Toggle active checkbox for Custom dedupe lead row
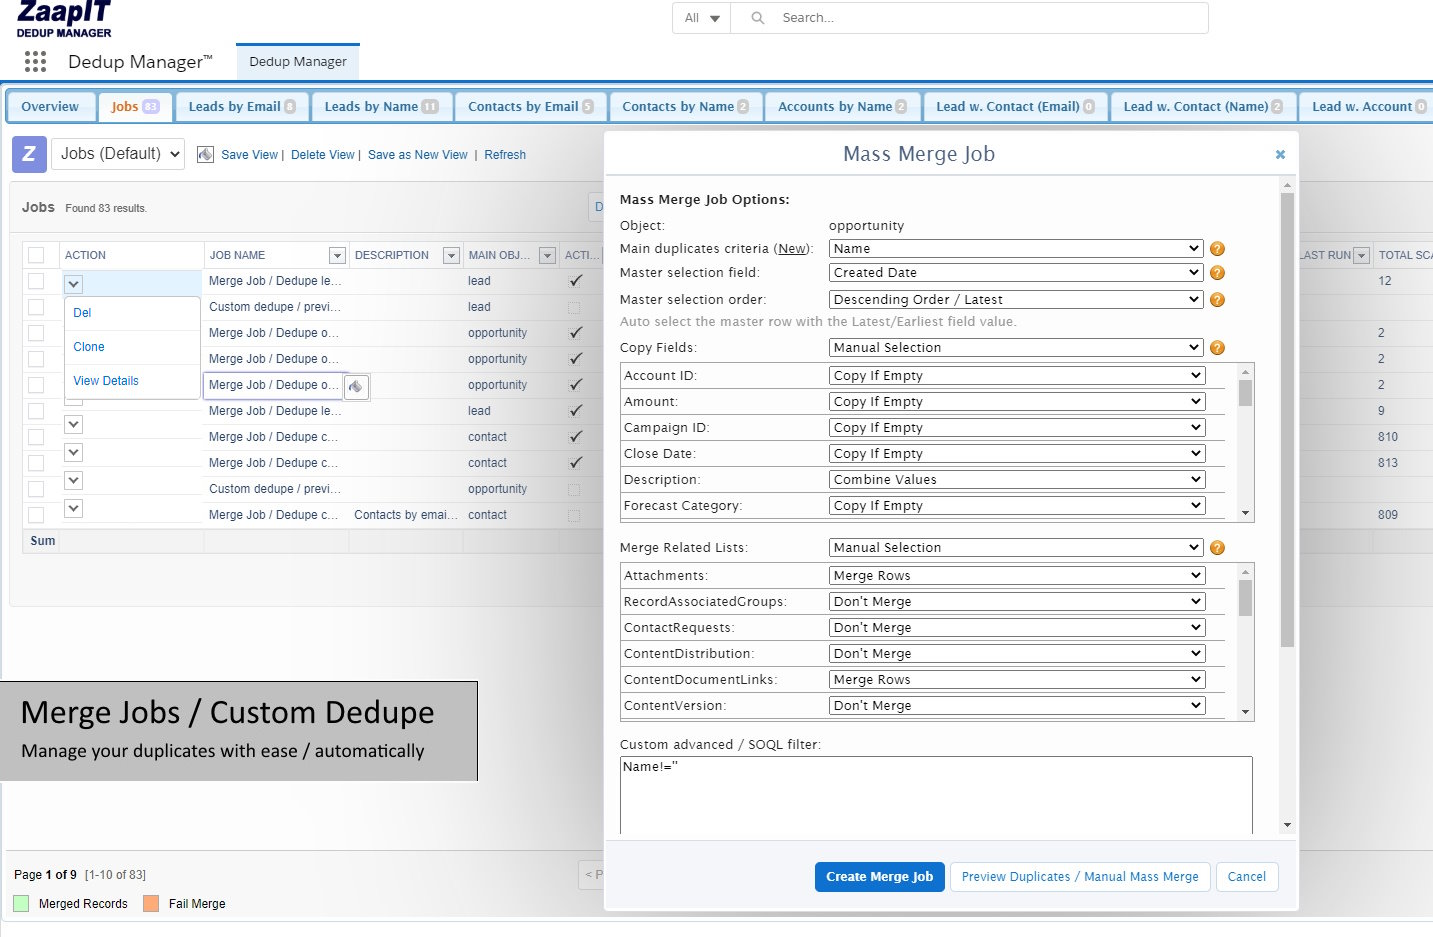Image resolution: width=1433 pixels, height=937 pixels. coord(574,307)
